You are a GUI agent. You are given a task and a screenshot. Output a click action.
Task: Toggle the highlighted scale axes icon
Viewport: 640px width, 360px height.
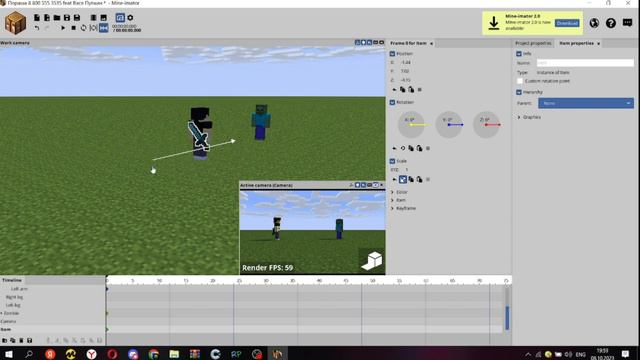click(x=403, y=179)
